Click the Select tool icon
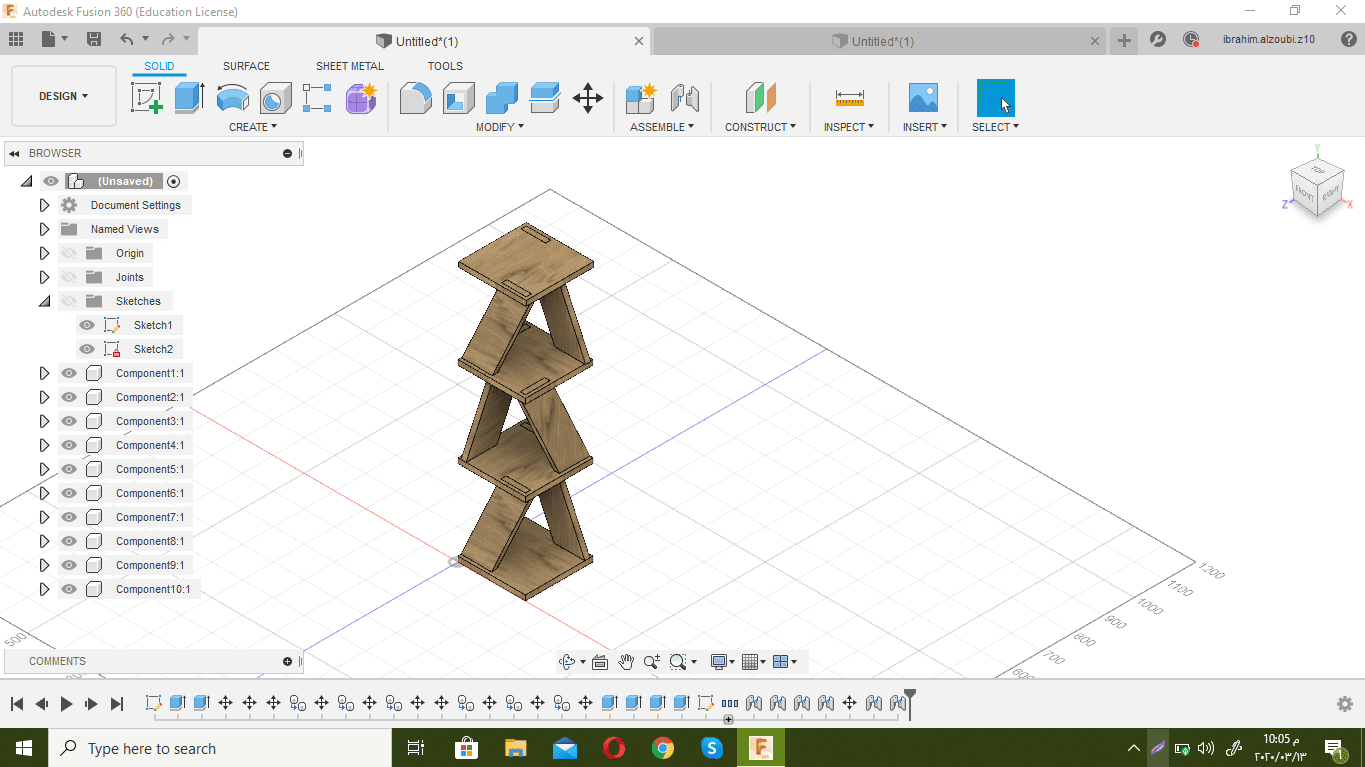Viewport: 1365px width, 767px height. [995, 98]
